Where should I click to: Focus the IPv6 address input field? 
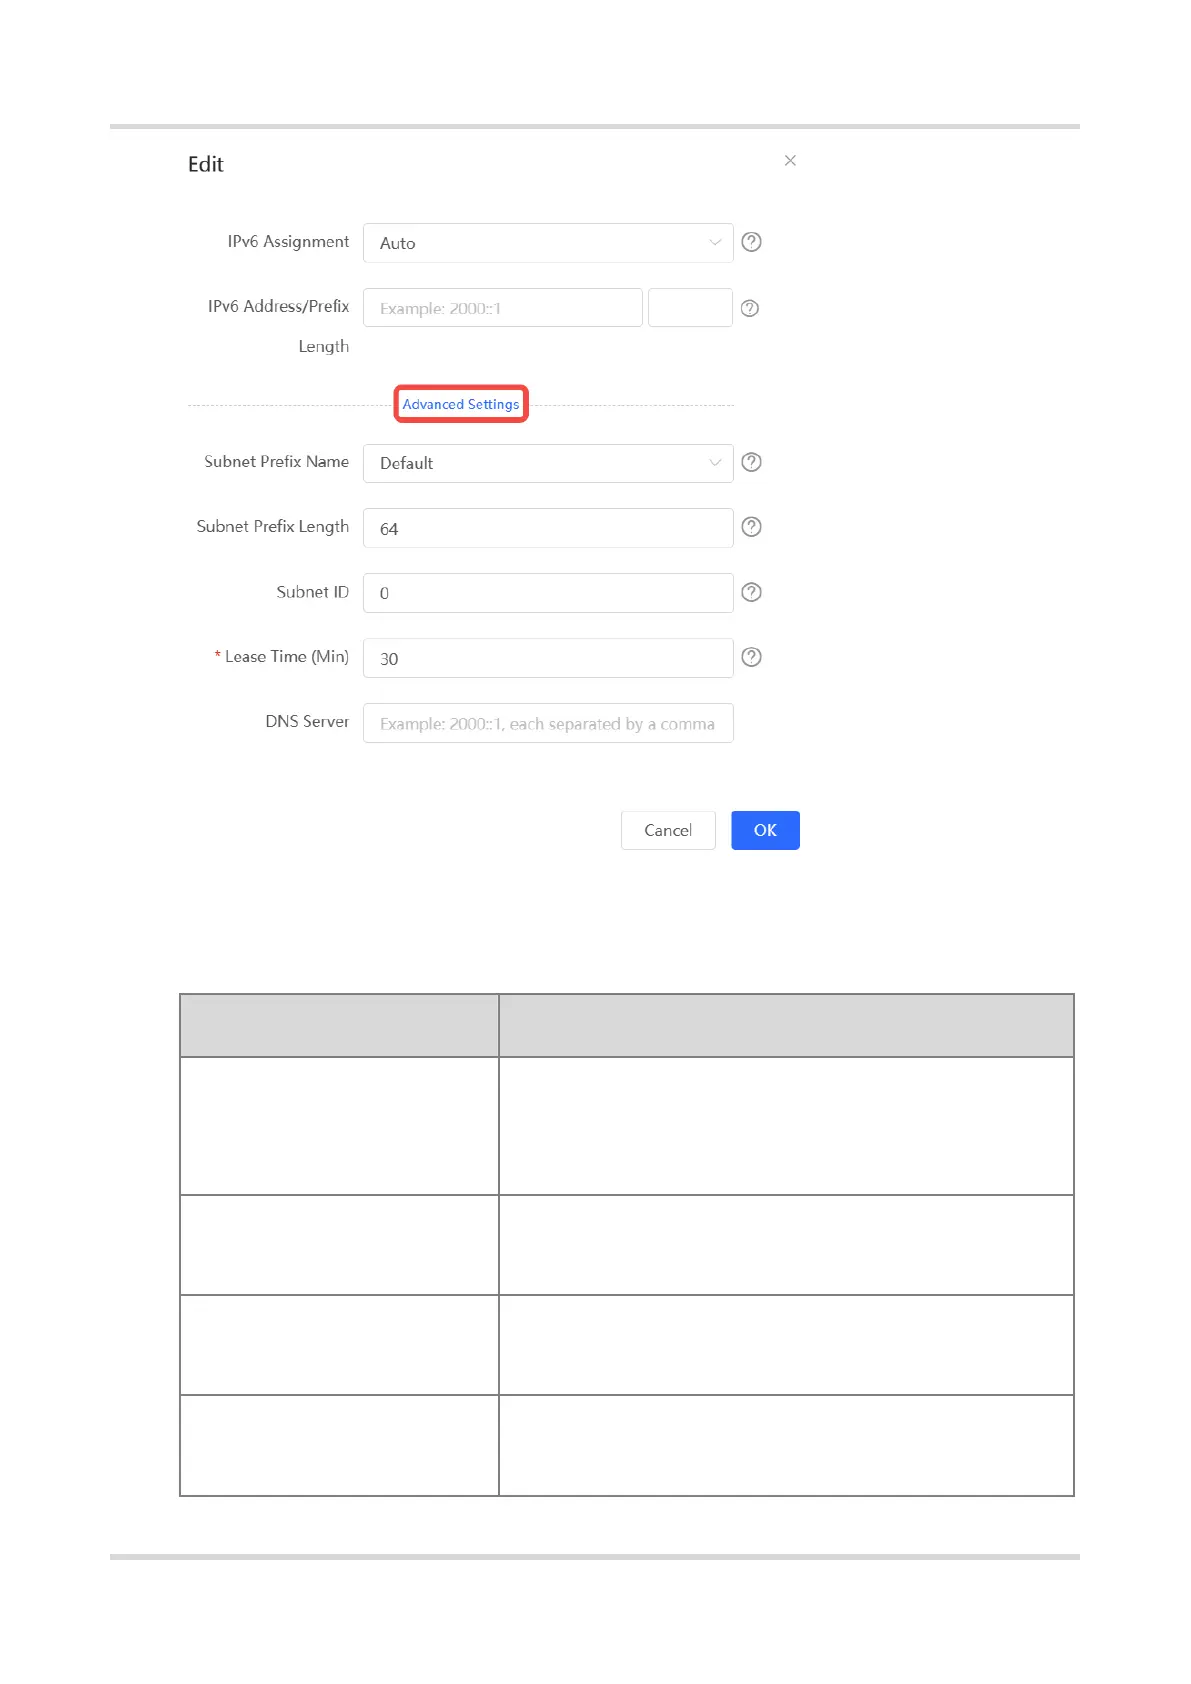click(x=503, y=308)
